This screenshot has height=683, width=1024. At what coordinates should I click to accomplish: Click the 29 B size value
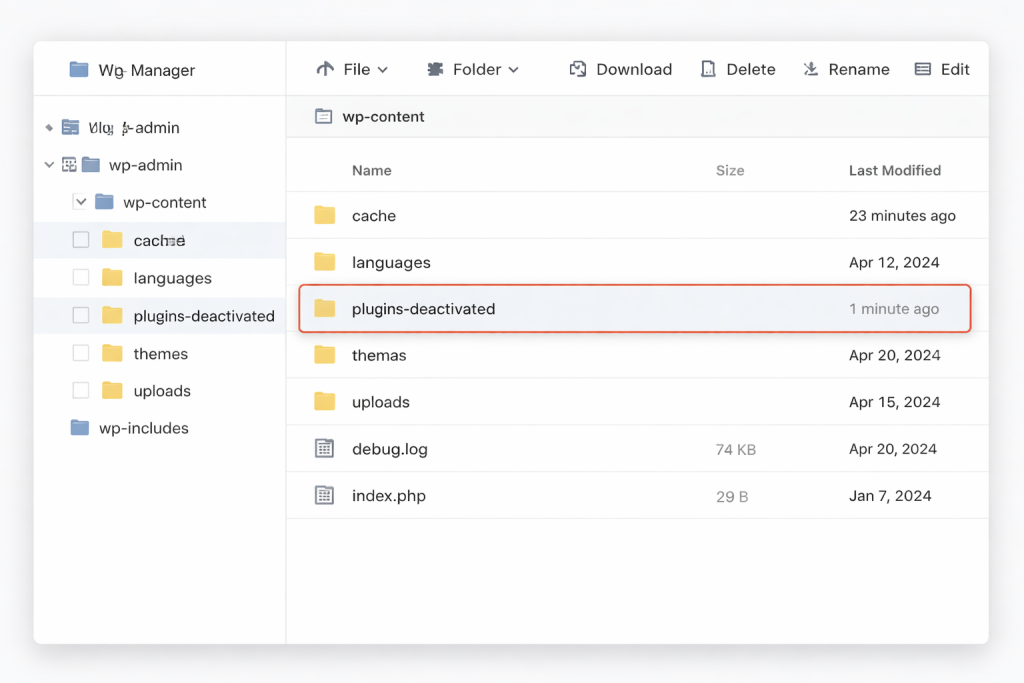731,496
